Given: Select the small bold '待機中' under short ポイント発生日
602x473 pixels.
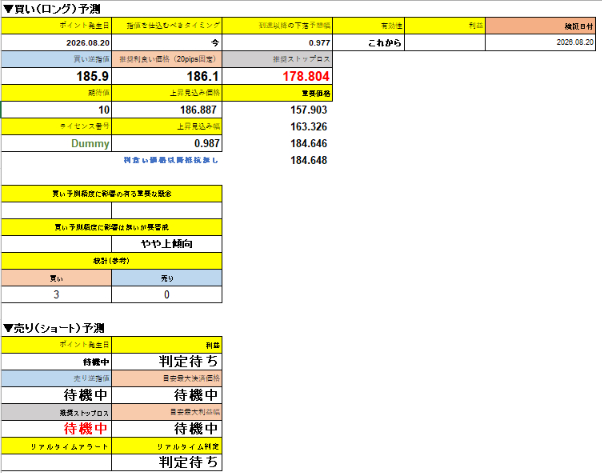Looking at the screenshot, I should pos(56,362).
